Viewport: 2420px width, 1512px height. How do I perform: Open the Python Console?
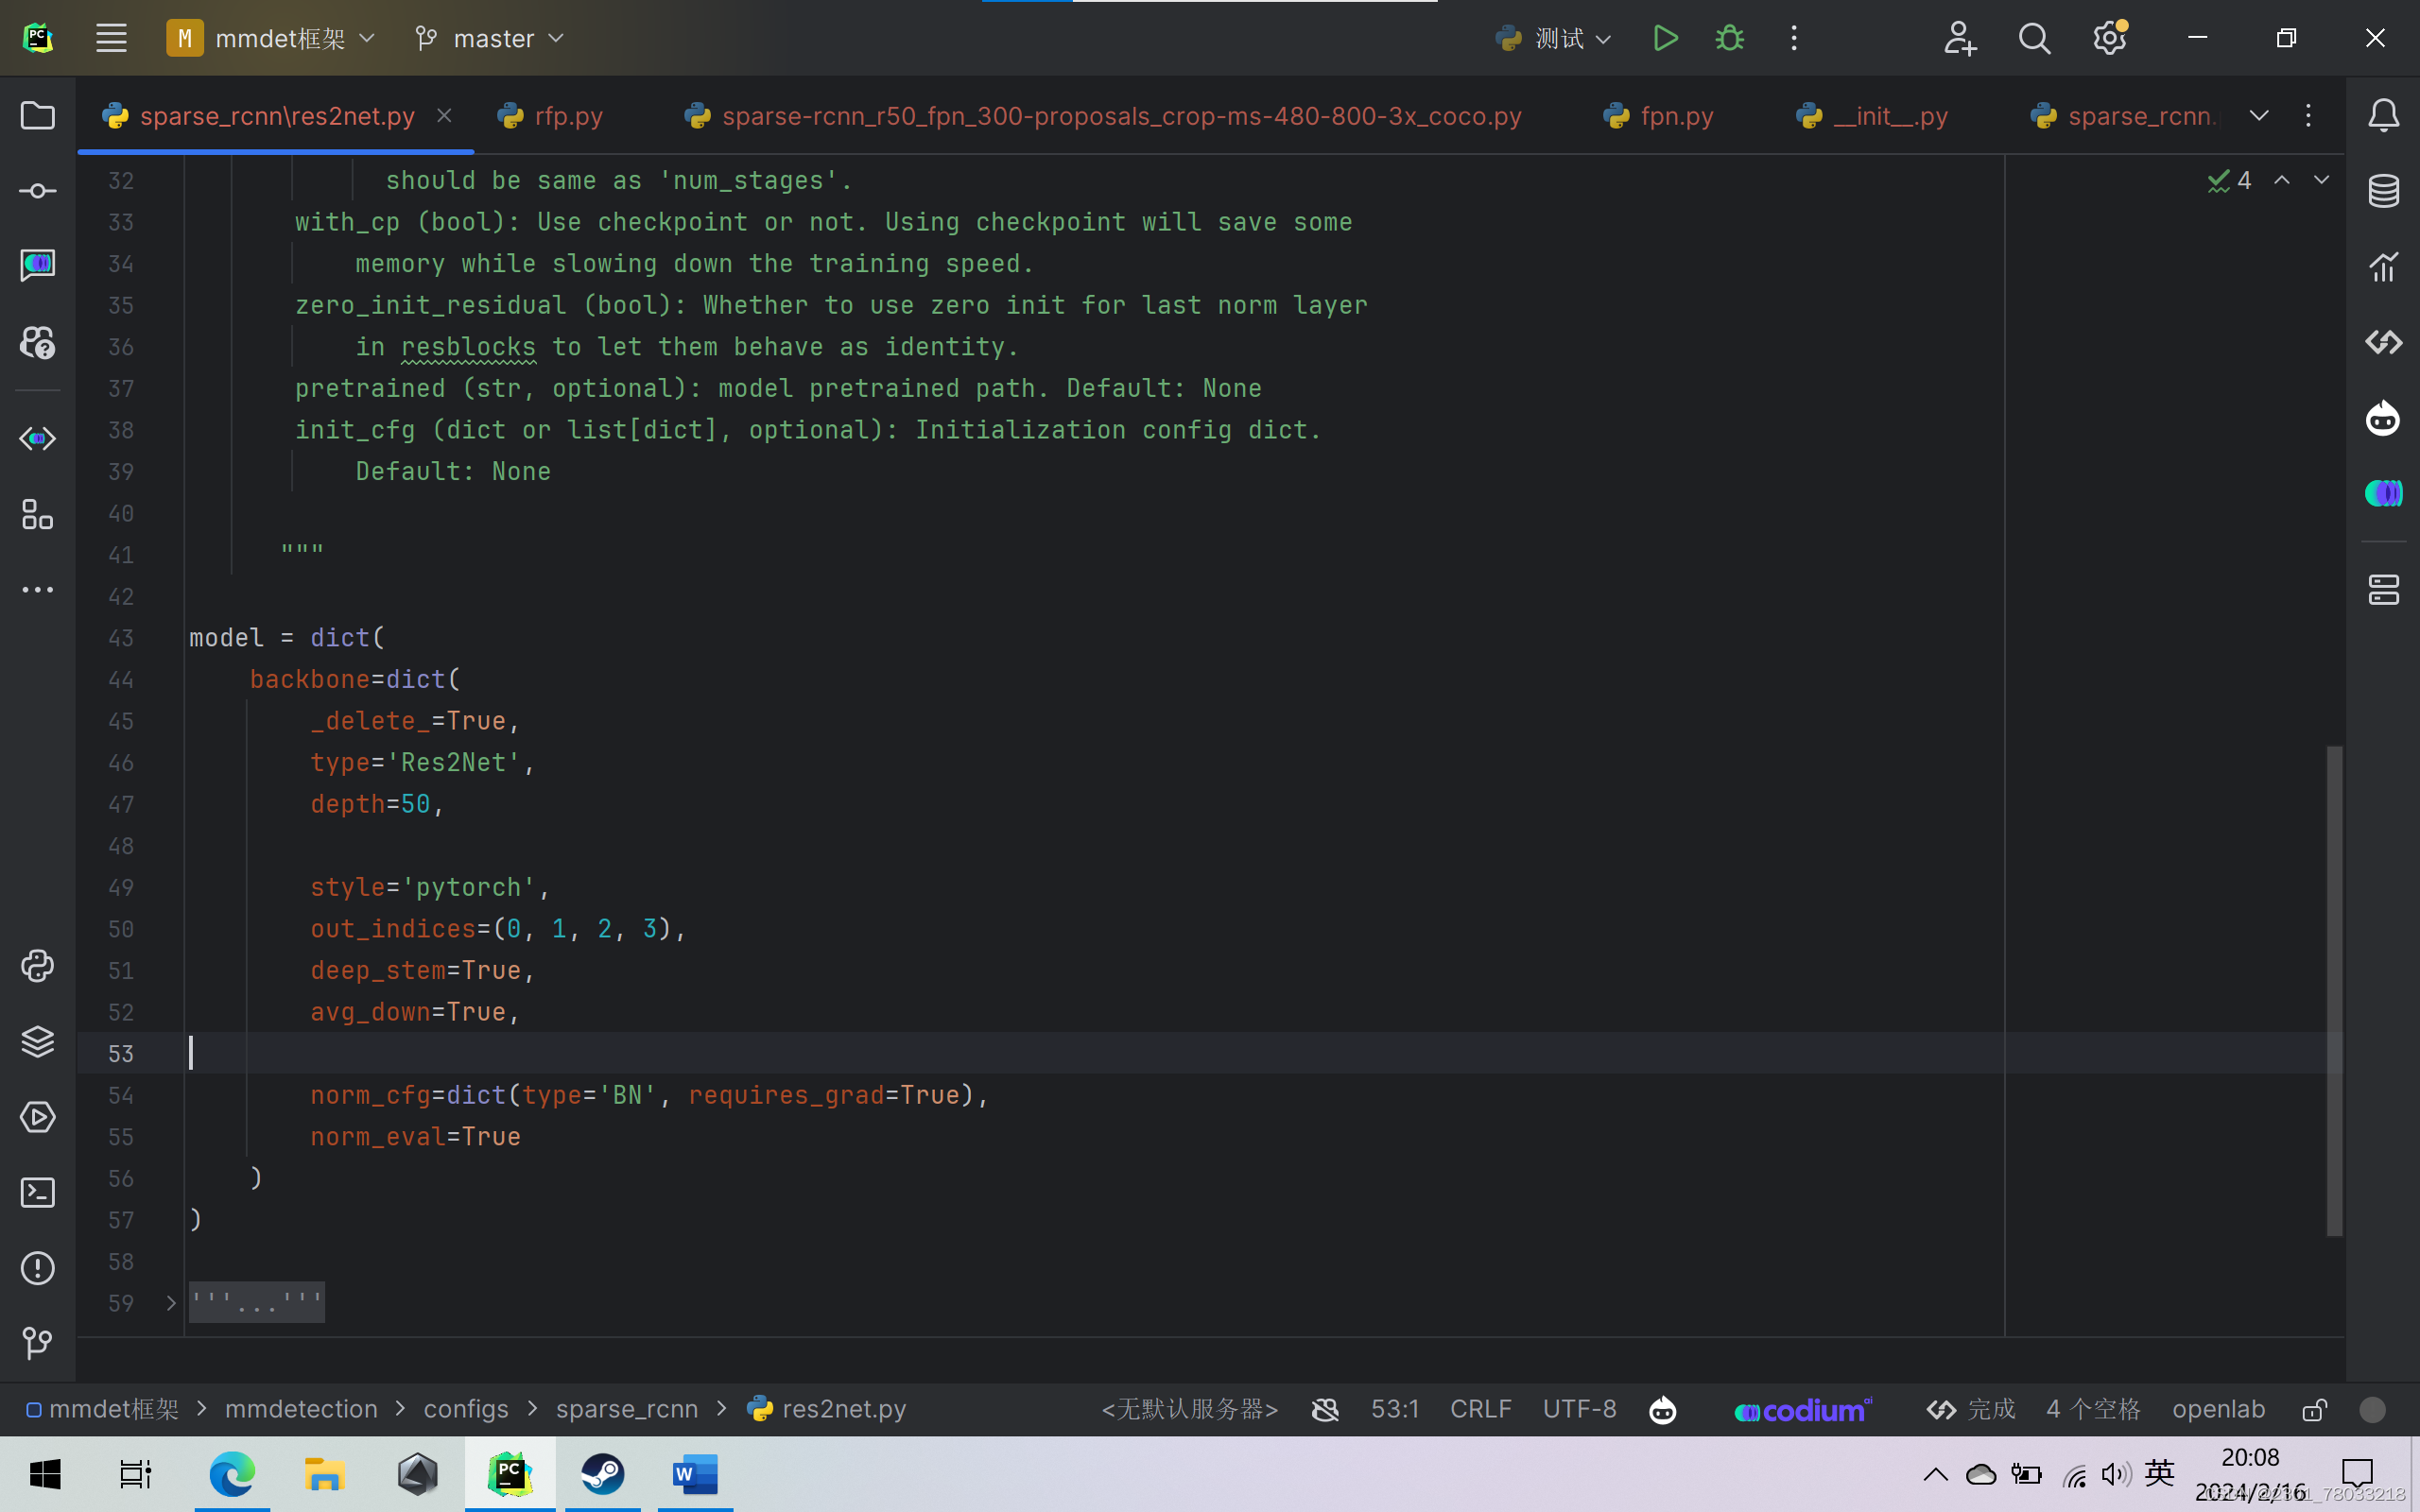tap(37, 966)
